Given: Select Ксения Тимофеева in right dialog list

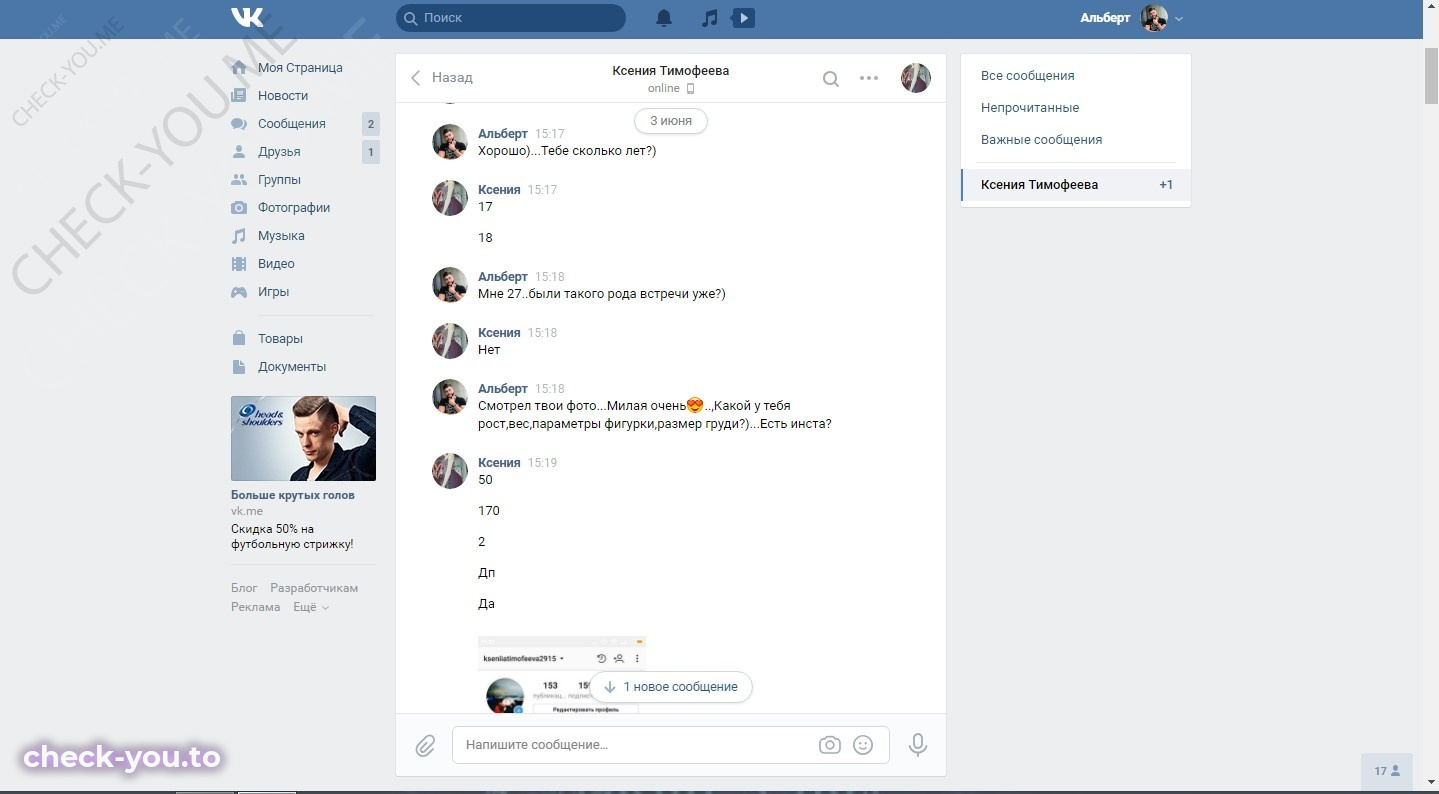Looking at the screenshot, I should click(x=1076, y=185).
